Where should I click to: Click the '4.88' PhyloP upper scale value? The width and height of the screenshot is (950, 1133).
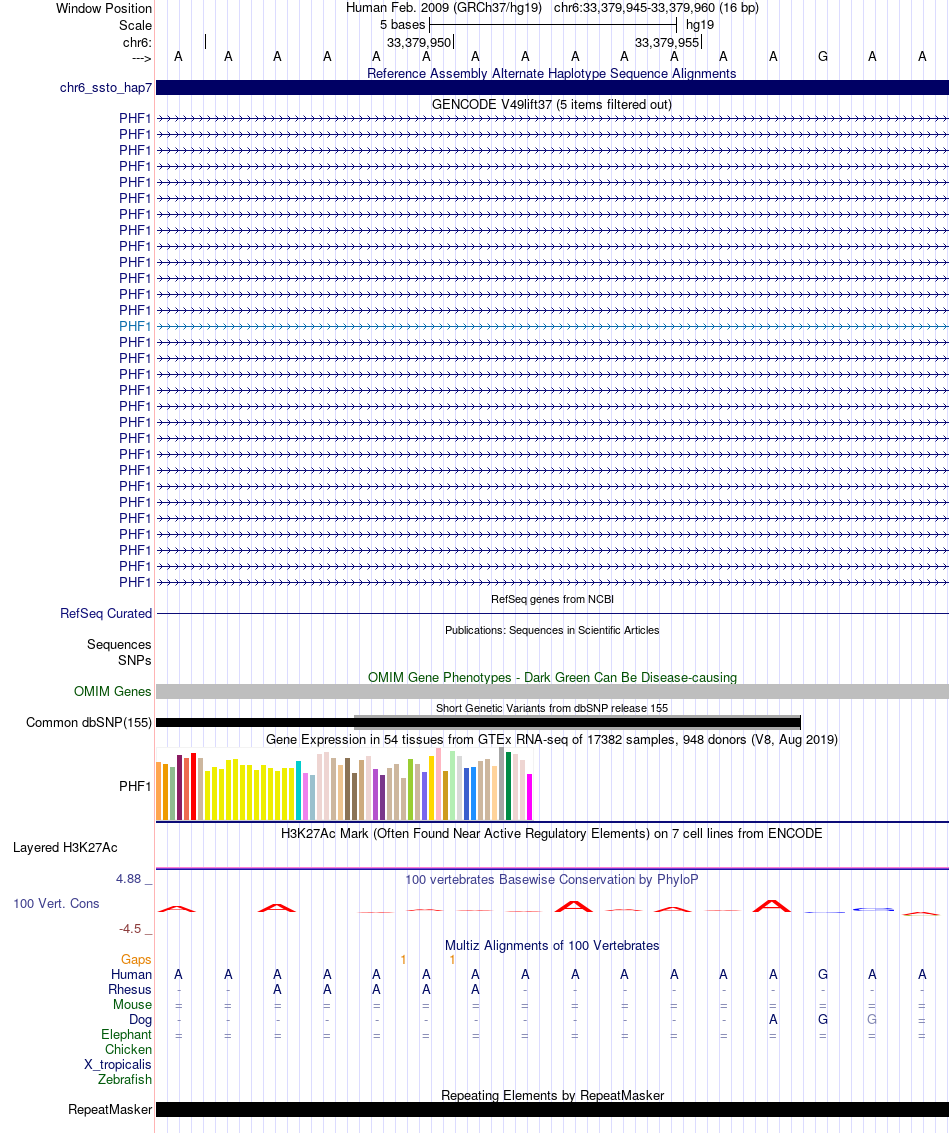click(x=129, y=879)
